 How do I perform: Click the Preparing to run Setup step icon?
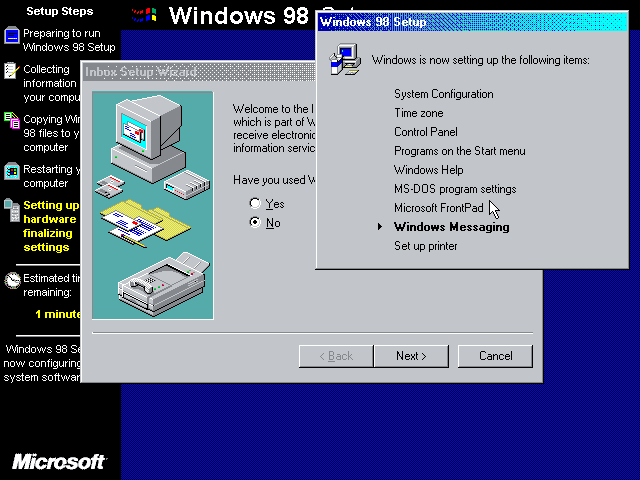[12, 36]
